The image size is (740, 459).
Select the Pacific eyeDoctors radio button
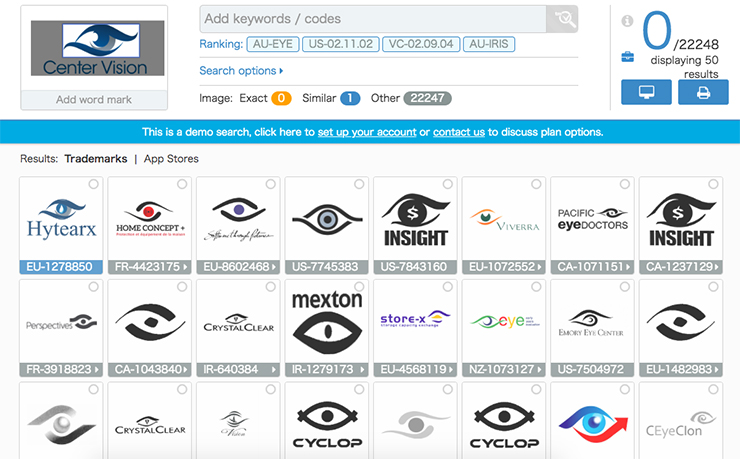(624, 184)
